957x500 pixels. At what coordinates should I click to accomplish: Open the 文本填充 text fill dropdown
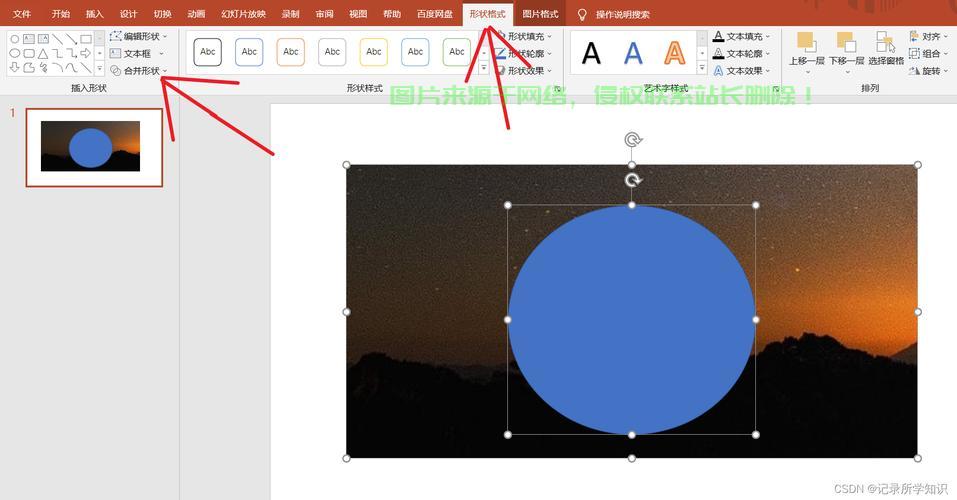742,37
